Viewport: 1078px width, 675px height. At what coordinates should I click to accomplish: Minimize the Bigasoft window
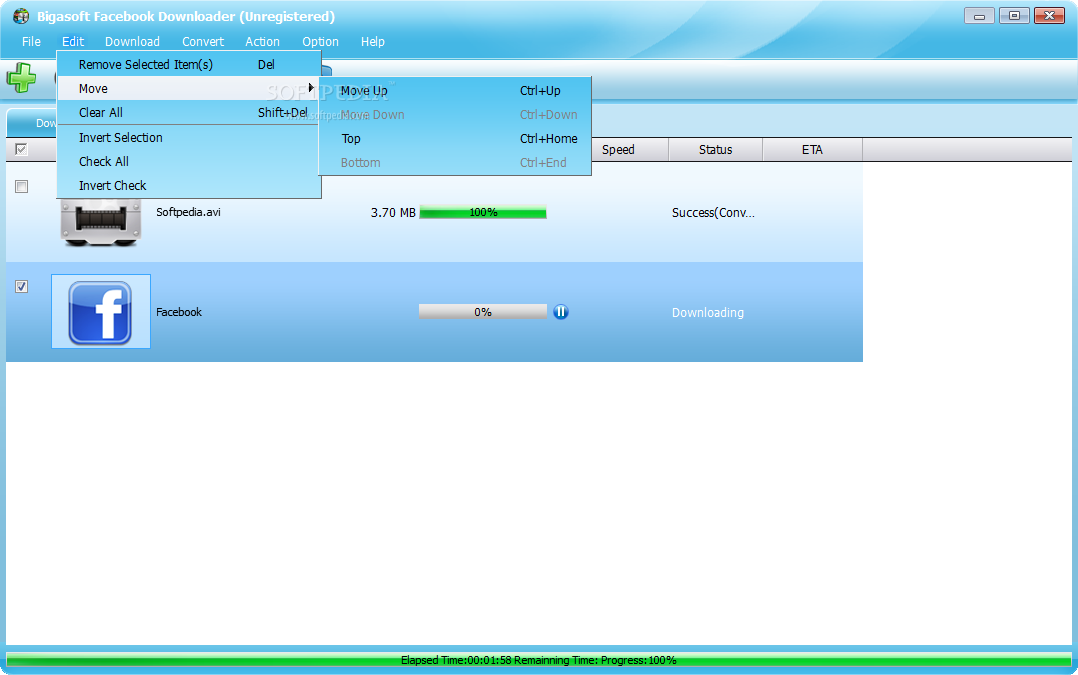pyautogui.click(x=979, y=16)
